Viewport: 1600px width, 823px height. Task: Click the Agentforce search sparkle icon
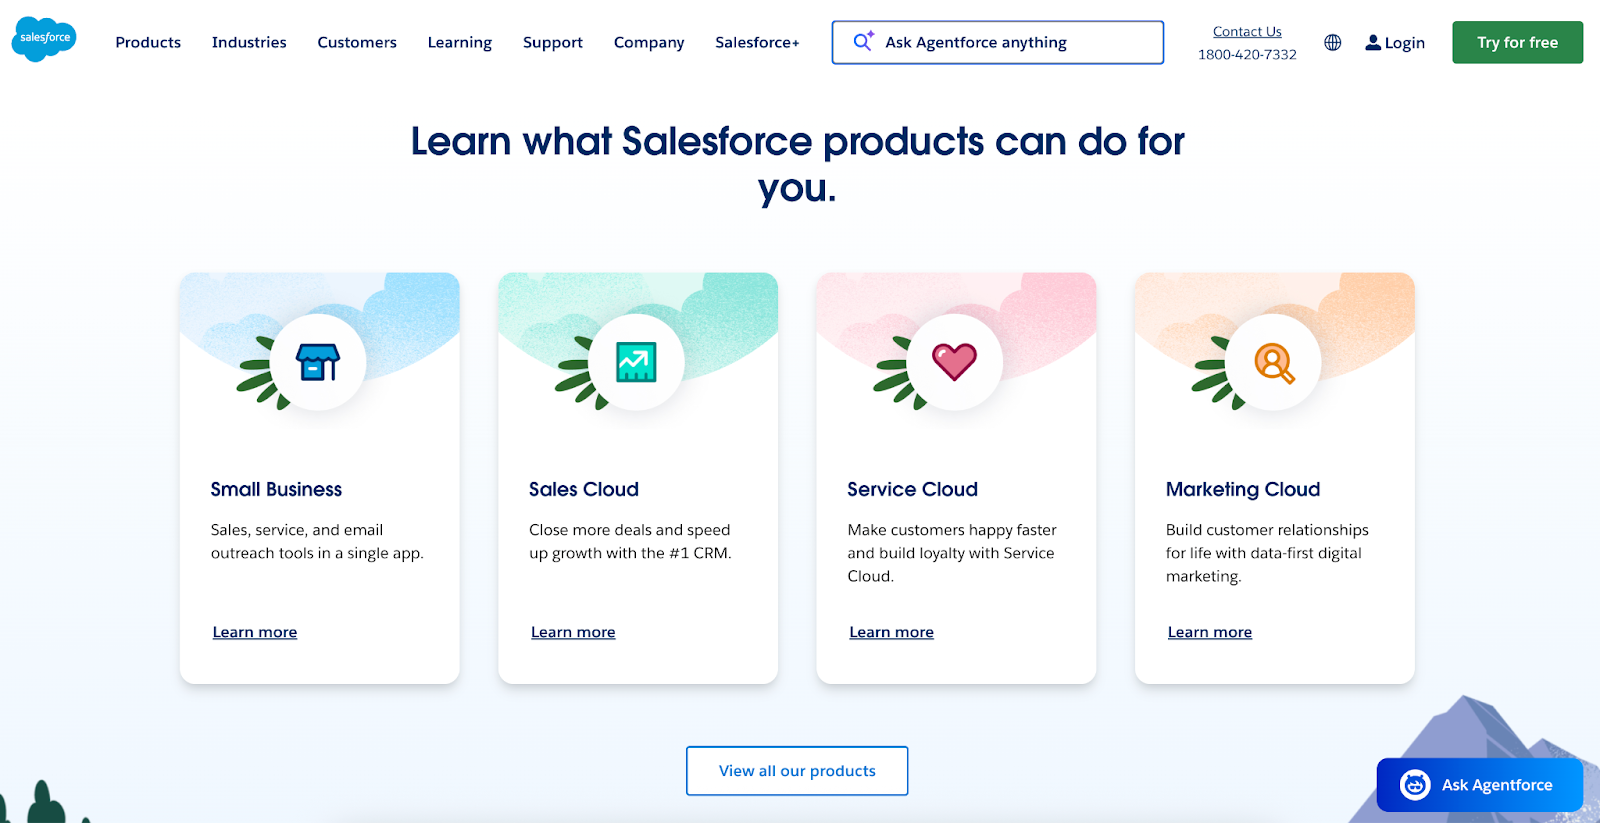click(x=863, y=41)
